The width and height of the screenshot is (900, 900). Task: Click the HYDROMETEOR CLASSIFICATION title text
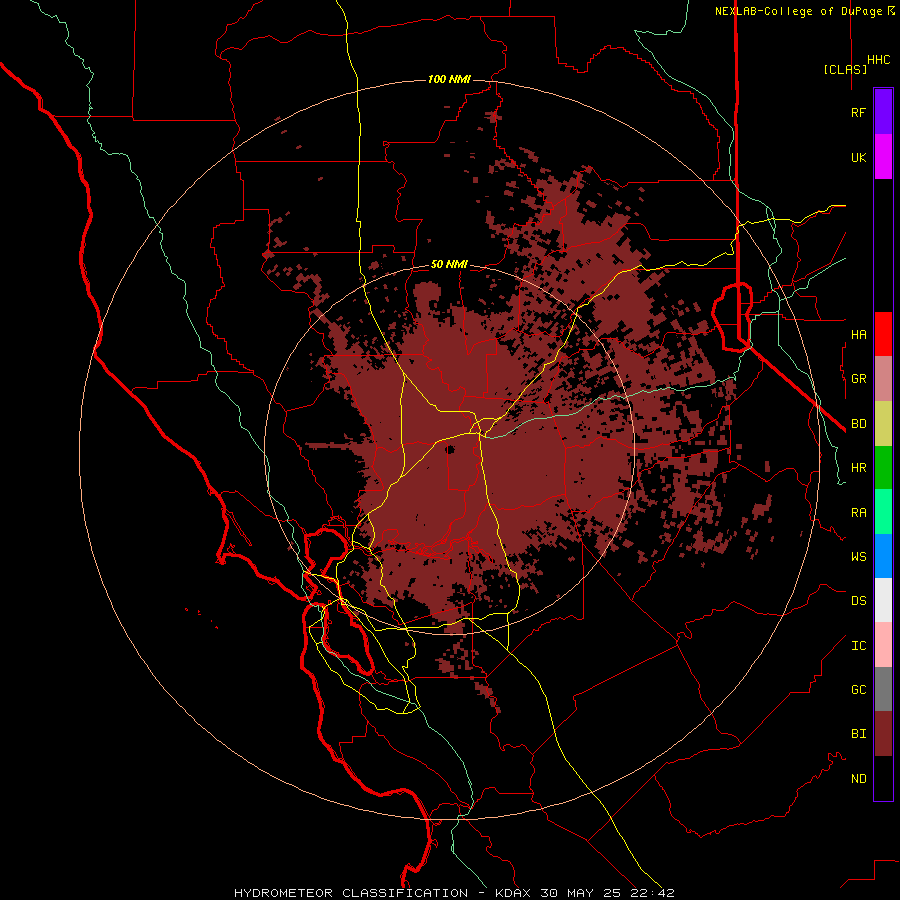pos(351,893)
